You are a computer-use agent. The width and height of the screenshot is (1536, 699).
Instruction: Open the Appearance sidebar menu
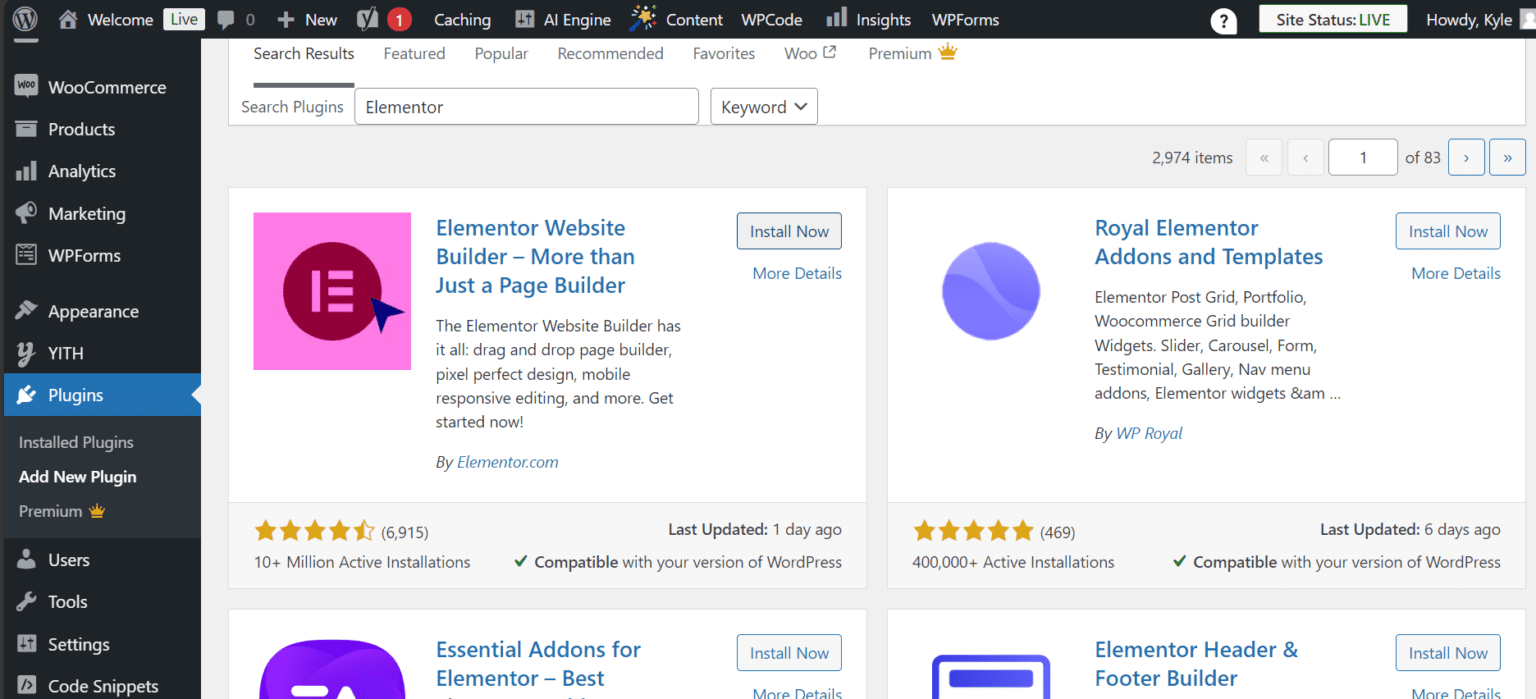pyautogui.click(x=93, y=311)
